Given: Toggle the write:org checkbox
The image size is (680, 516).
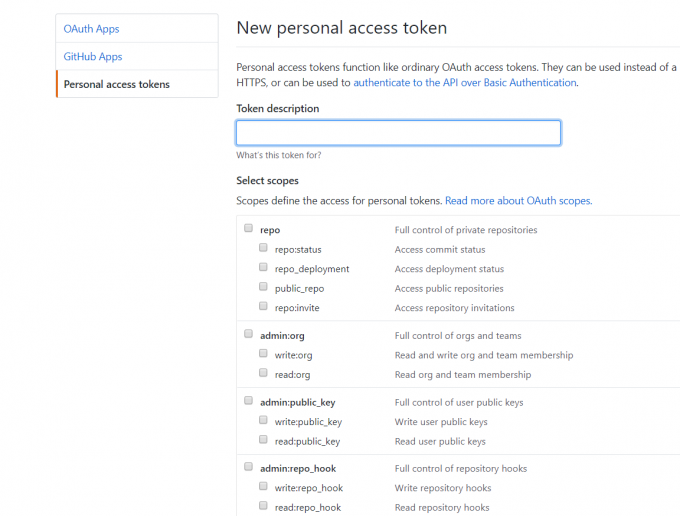Looking at the screenshot, I should (263, 354).
